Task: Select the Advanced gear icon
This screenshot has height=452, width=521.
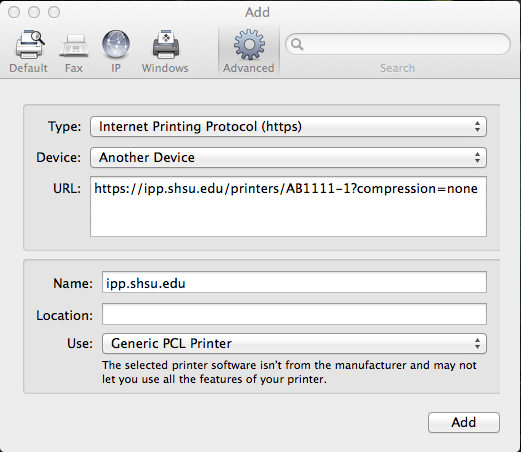Action: coord(249,44)
